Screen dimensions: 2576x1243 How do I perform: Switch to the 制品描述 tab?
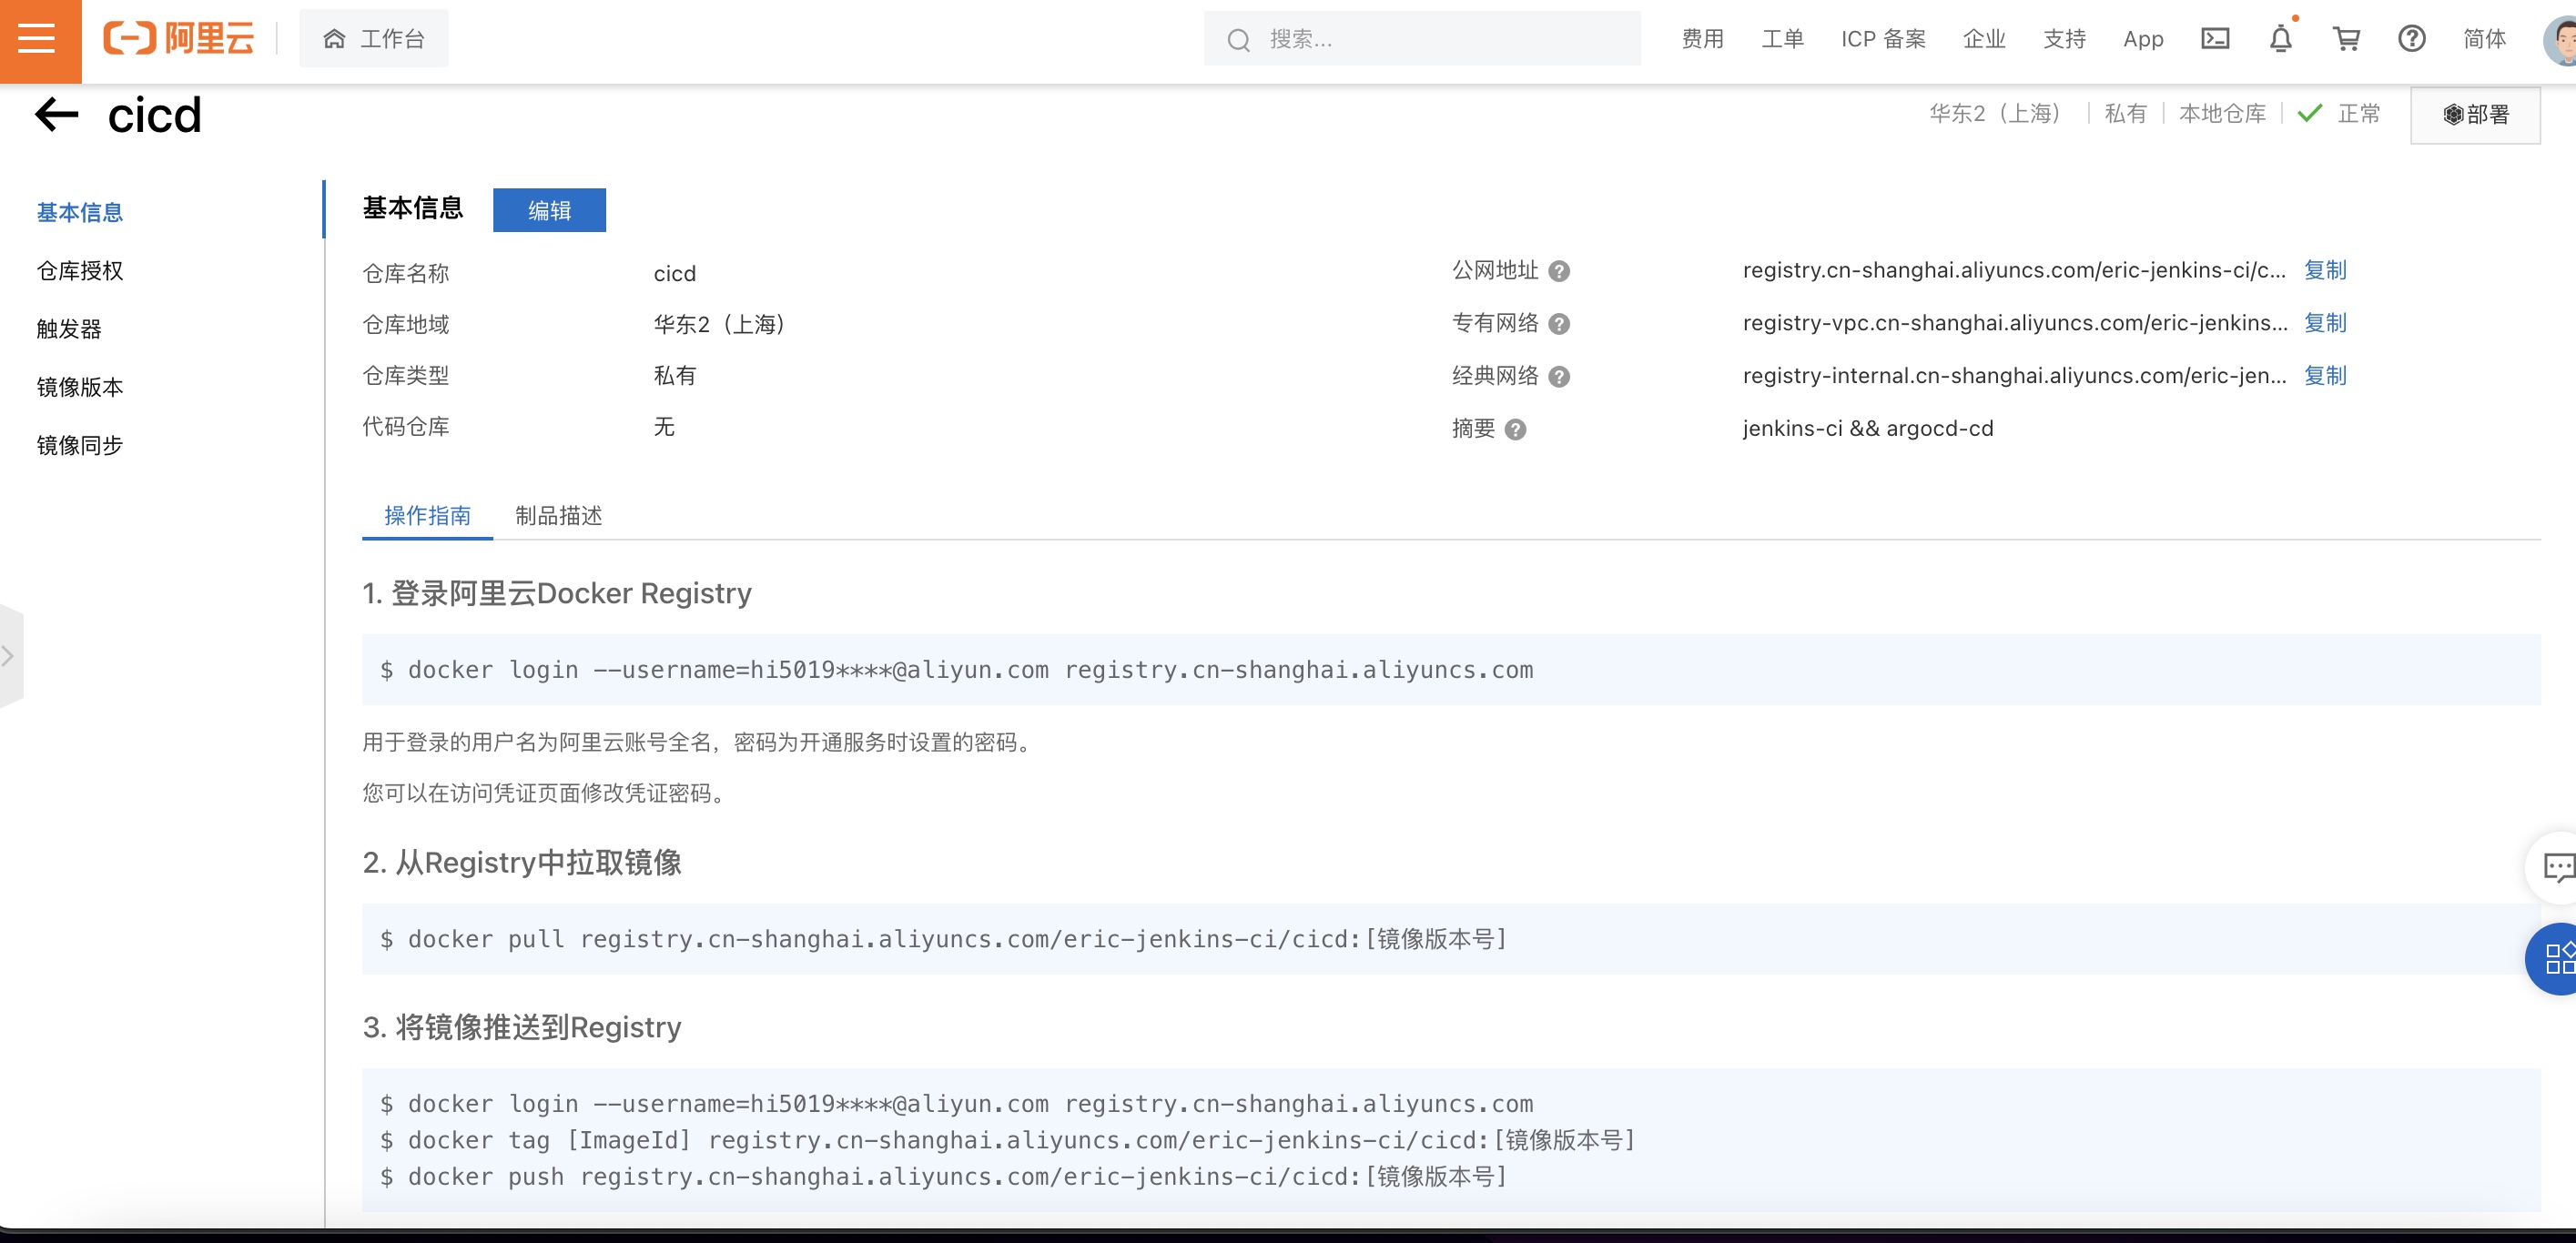559,517
